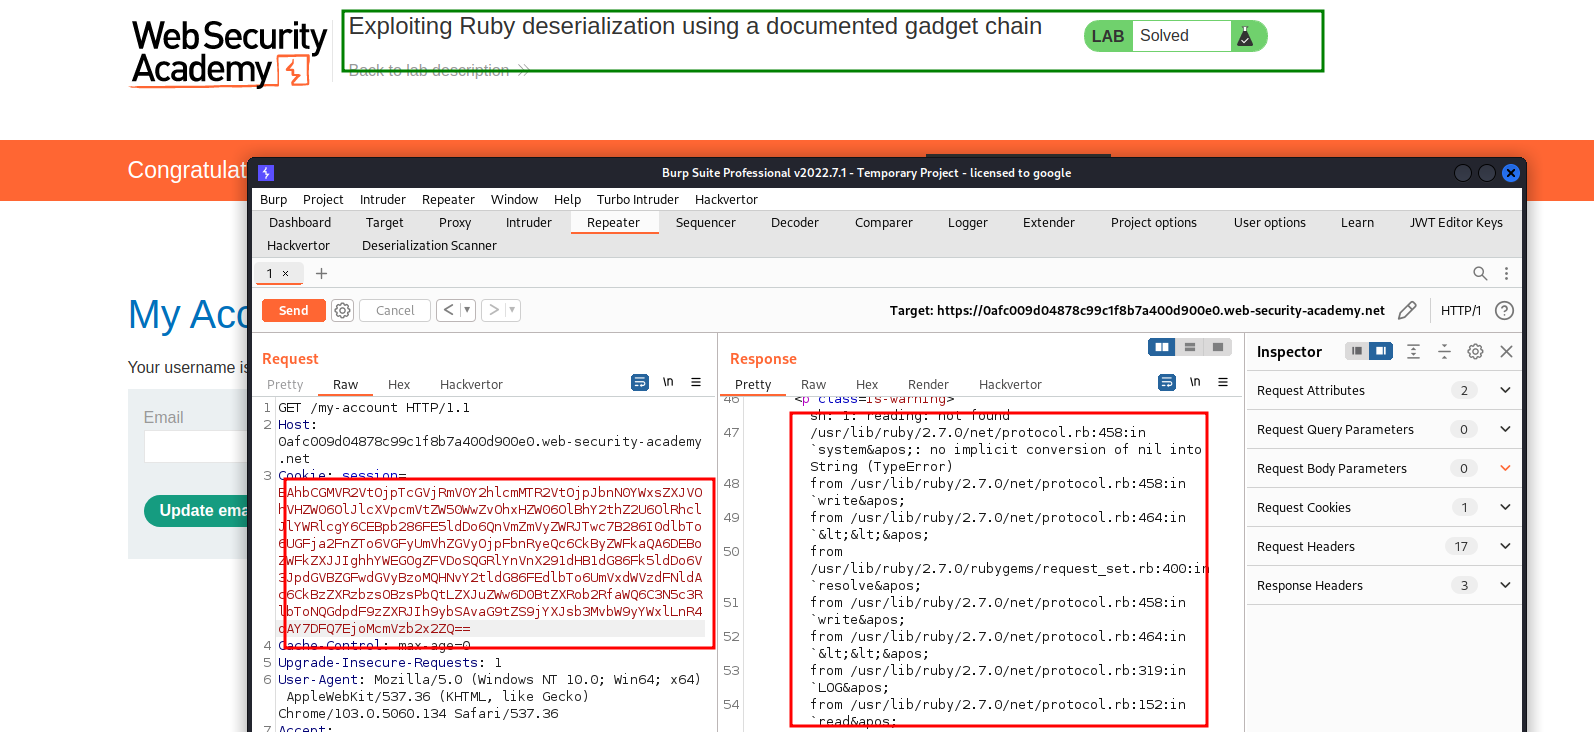Image resolution: width=1594 pixels, height=732 pixels.
Task: Open the Inspector settings gear
Action: [1475, 351]
